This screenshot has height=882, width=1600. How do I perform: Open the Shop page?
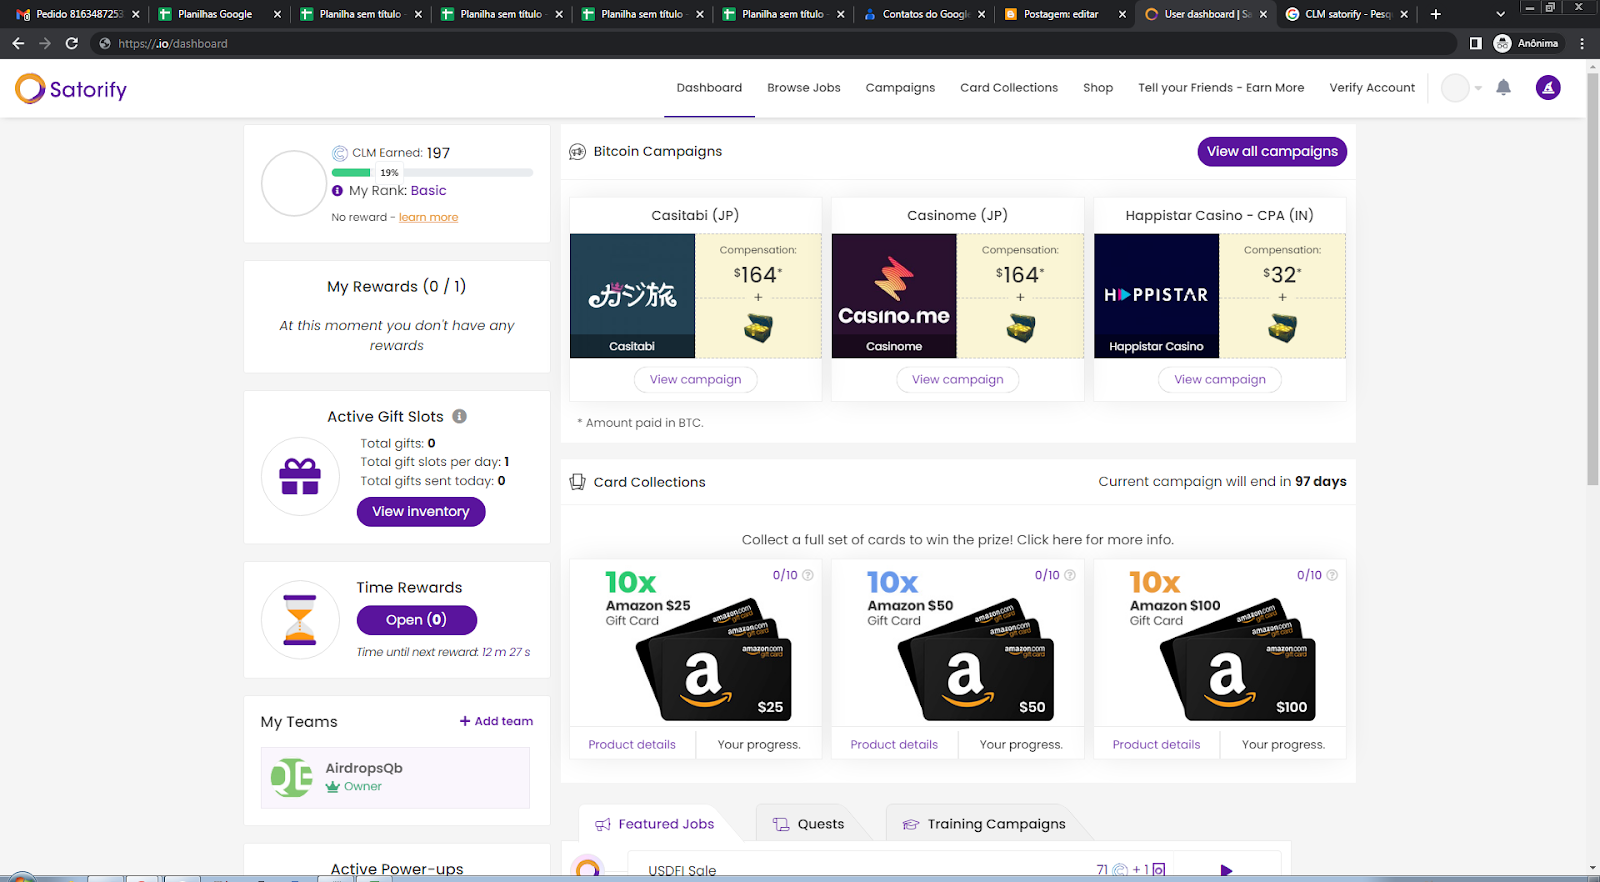[x=1098, y=88]
